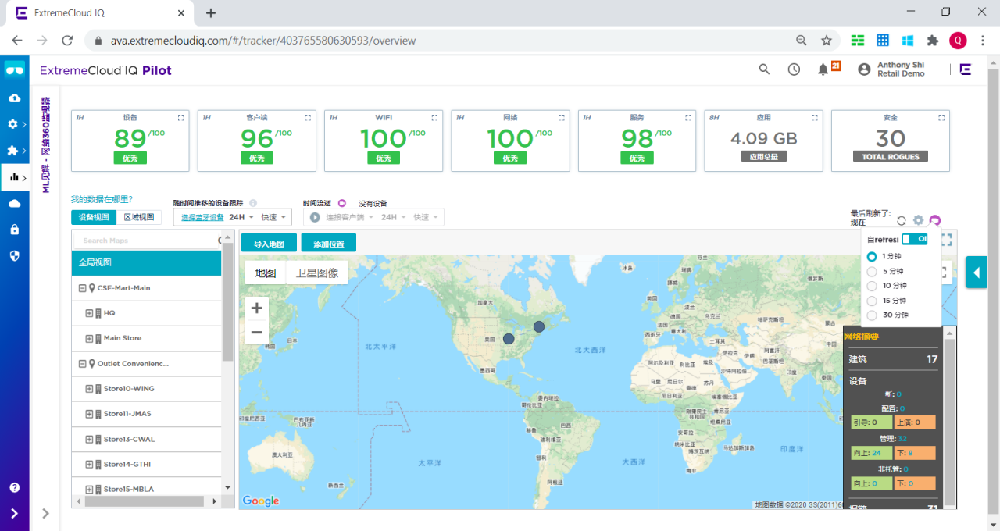1000x532 pixels.
Task: Open the bar chart insights sidebar icon
Action: [x=14, y=177]
